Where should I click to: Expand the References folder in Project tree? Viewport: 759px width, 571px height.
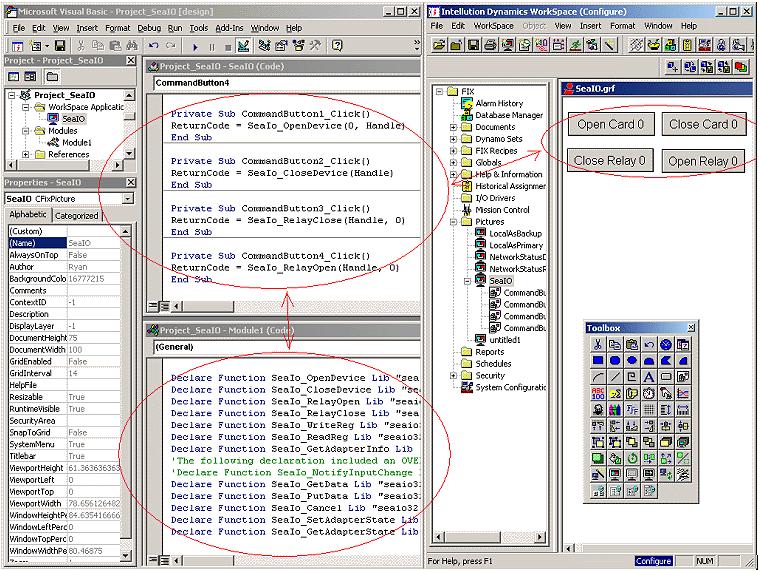[x=26, y=154]
